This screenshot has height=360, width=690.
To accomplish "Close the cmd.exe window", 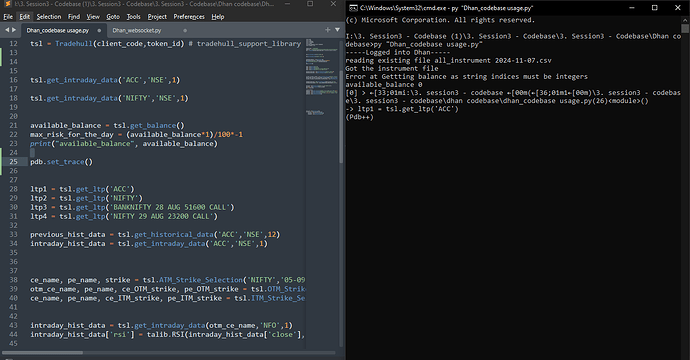I will pos(677,8).
